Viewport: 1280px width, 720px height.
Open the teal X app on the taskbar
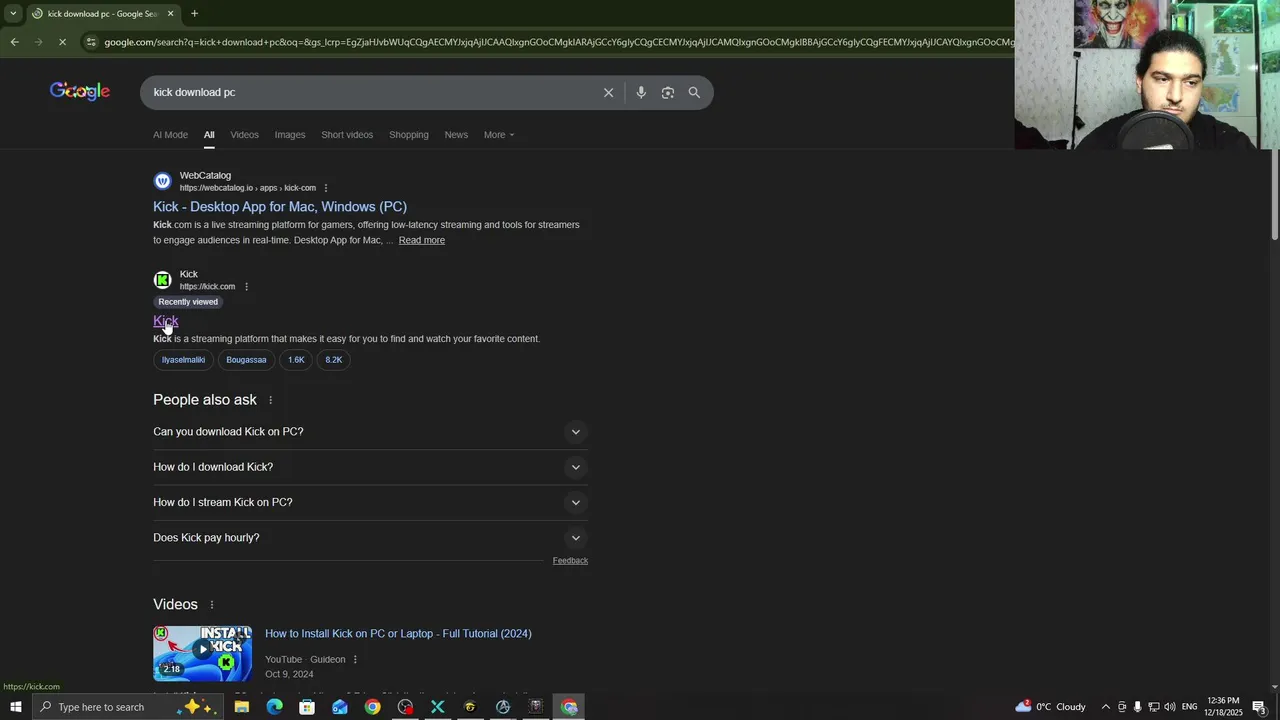coord(437,707)
